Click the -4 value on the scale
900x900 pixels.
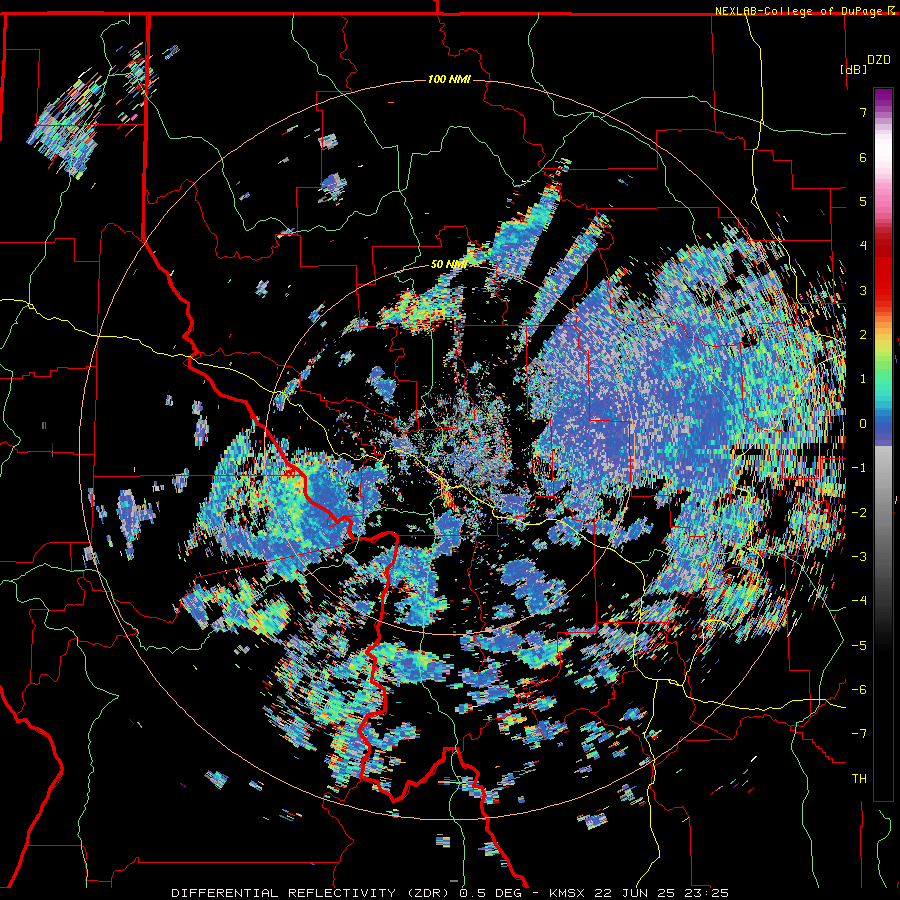tap(859, 601)
